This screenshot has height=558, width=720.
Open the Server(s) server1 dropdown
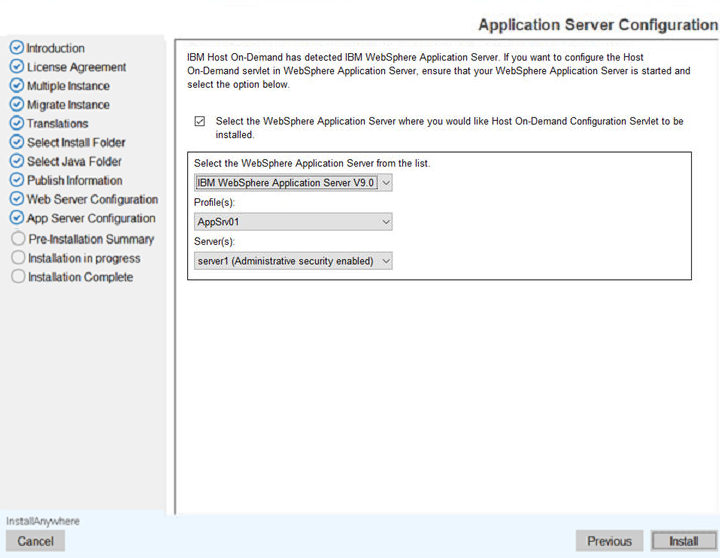tap(293, 261)
